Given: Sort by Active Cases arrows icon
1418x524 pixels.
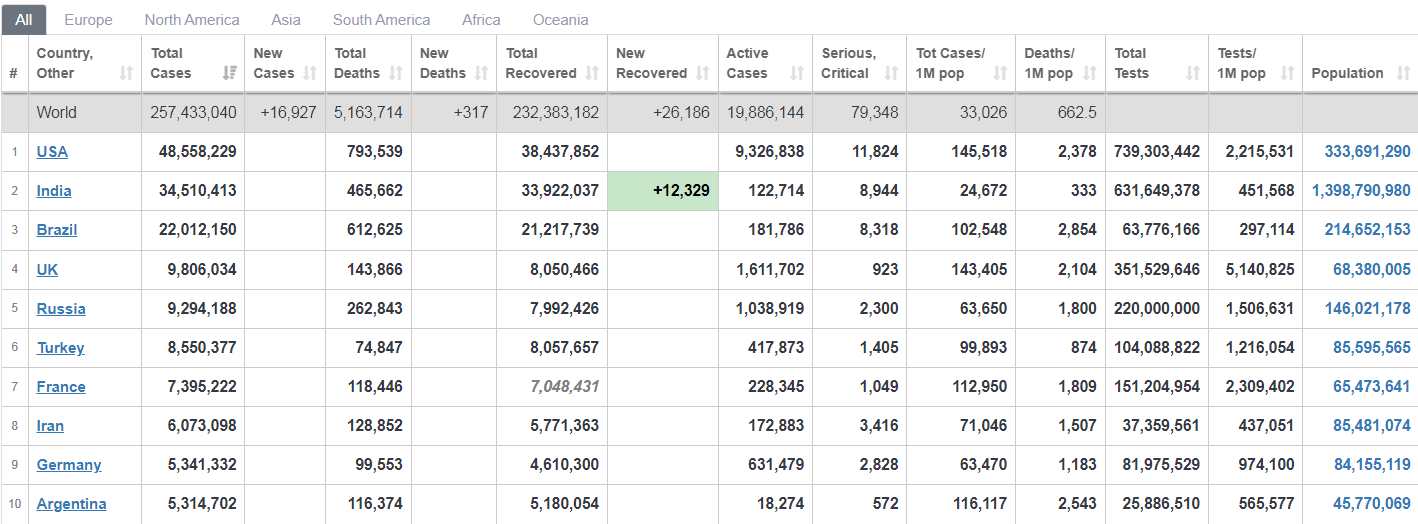Looking at the screenshot, I should point(797,73).
